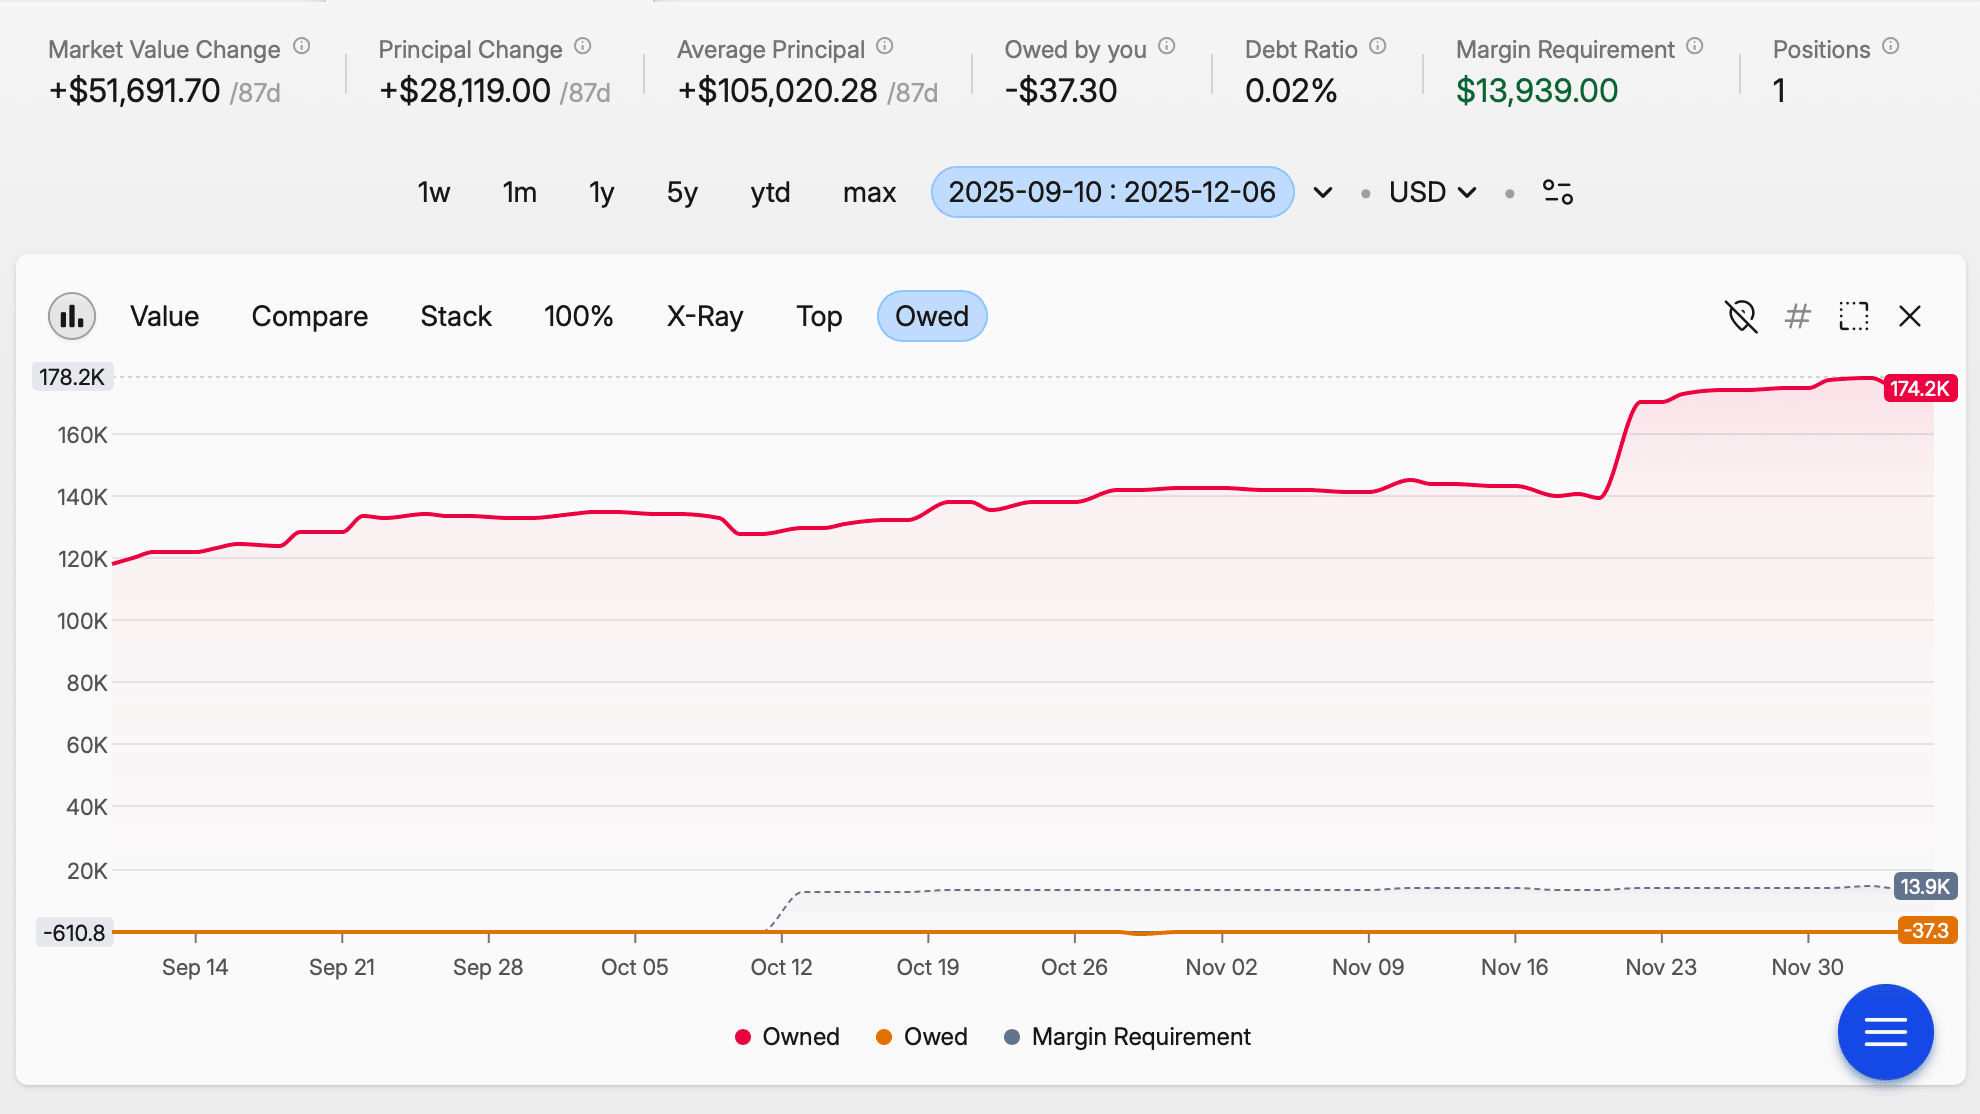1980x1114 pixels.
Task: Select the Compare chart tab
Action: tap(309, 317)
